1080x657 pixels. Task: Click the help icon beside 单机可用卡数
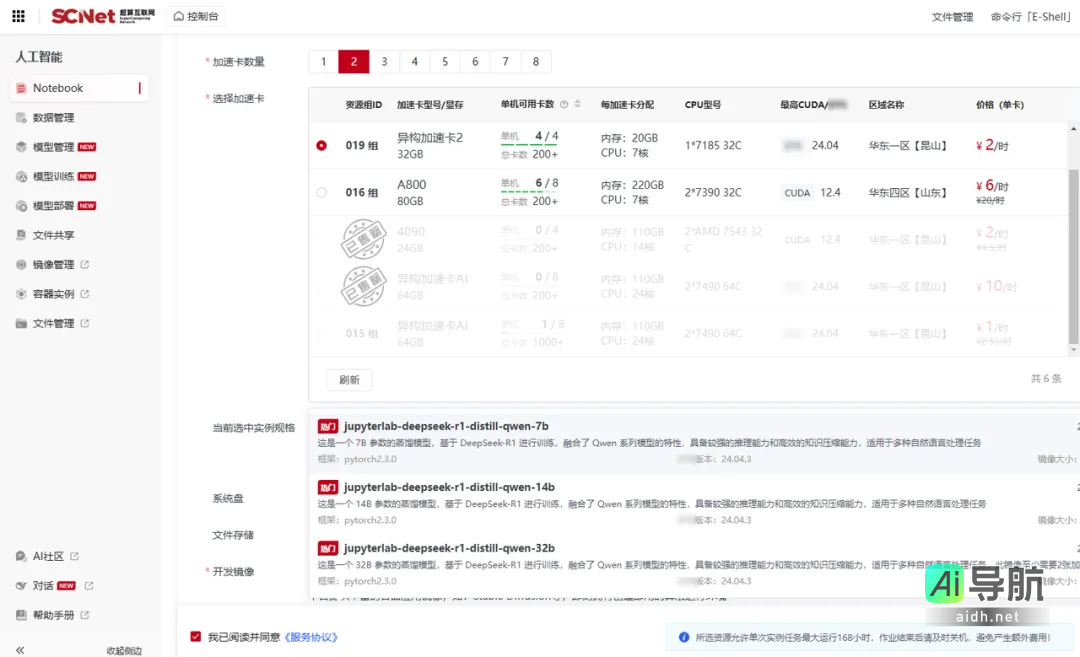(564, 105)
